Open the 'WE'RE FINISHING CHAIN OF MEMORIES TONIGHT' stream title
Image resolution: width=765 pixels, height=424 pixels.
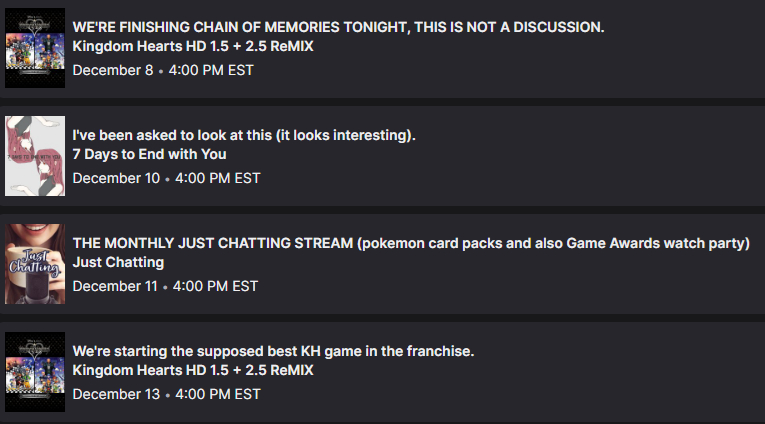tap(338, 26)
